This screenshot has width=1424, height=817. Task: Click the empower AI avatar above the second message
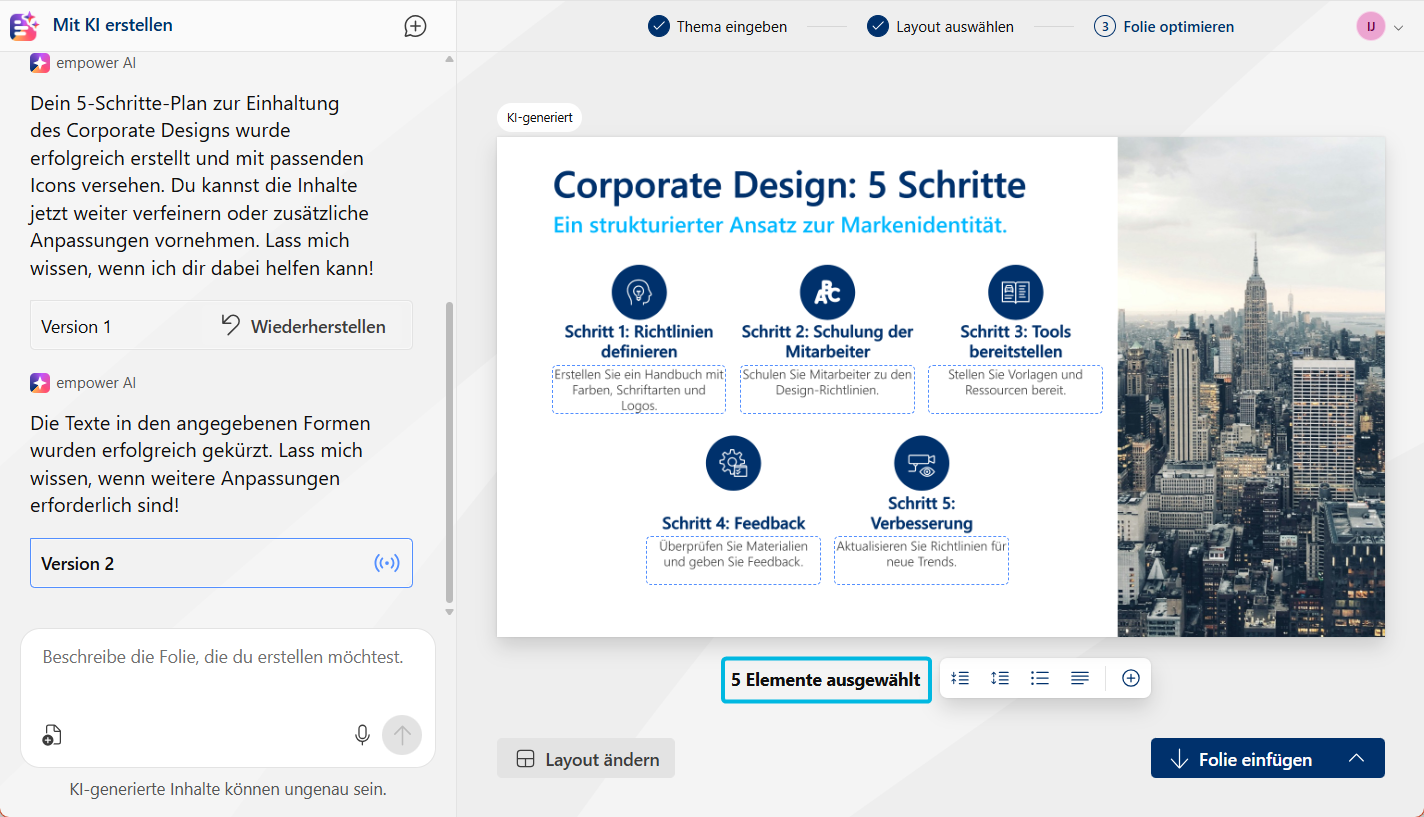(40, 383)
